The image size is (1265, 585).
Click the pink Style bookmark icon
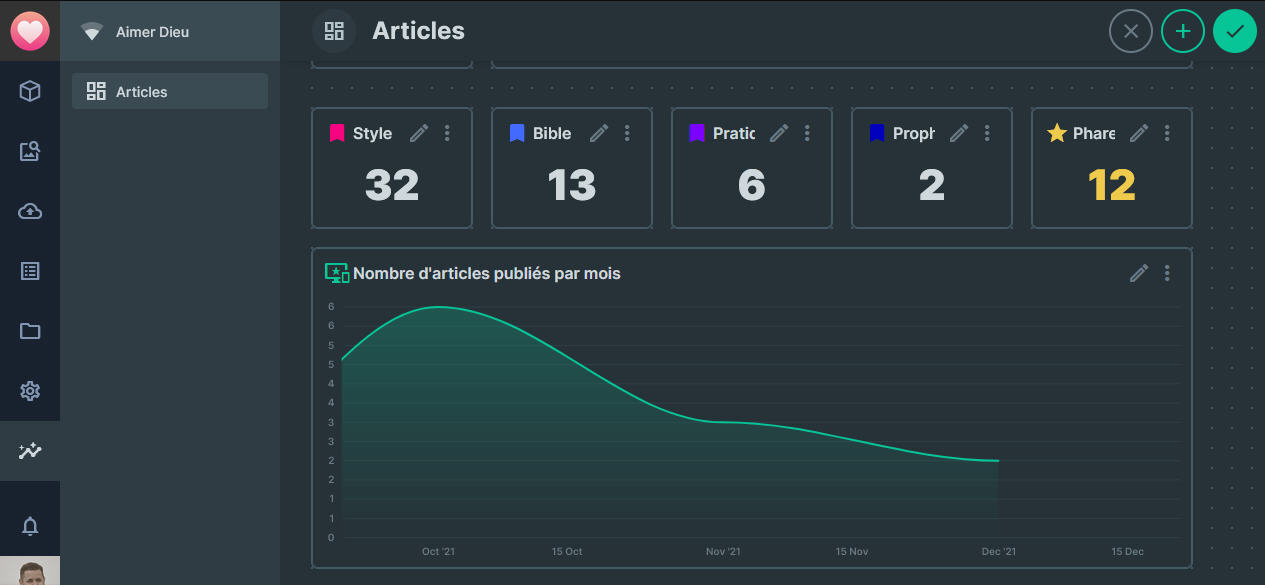pyautogui.click(x=337, y=133)
